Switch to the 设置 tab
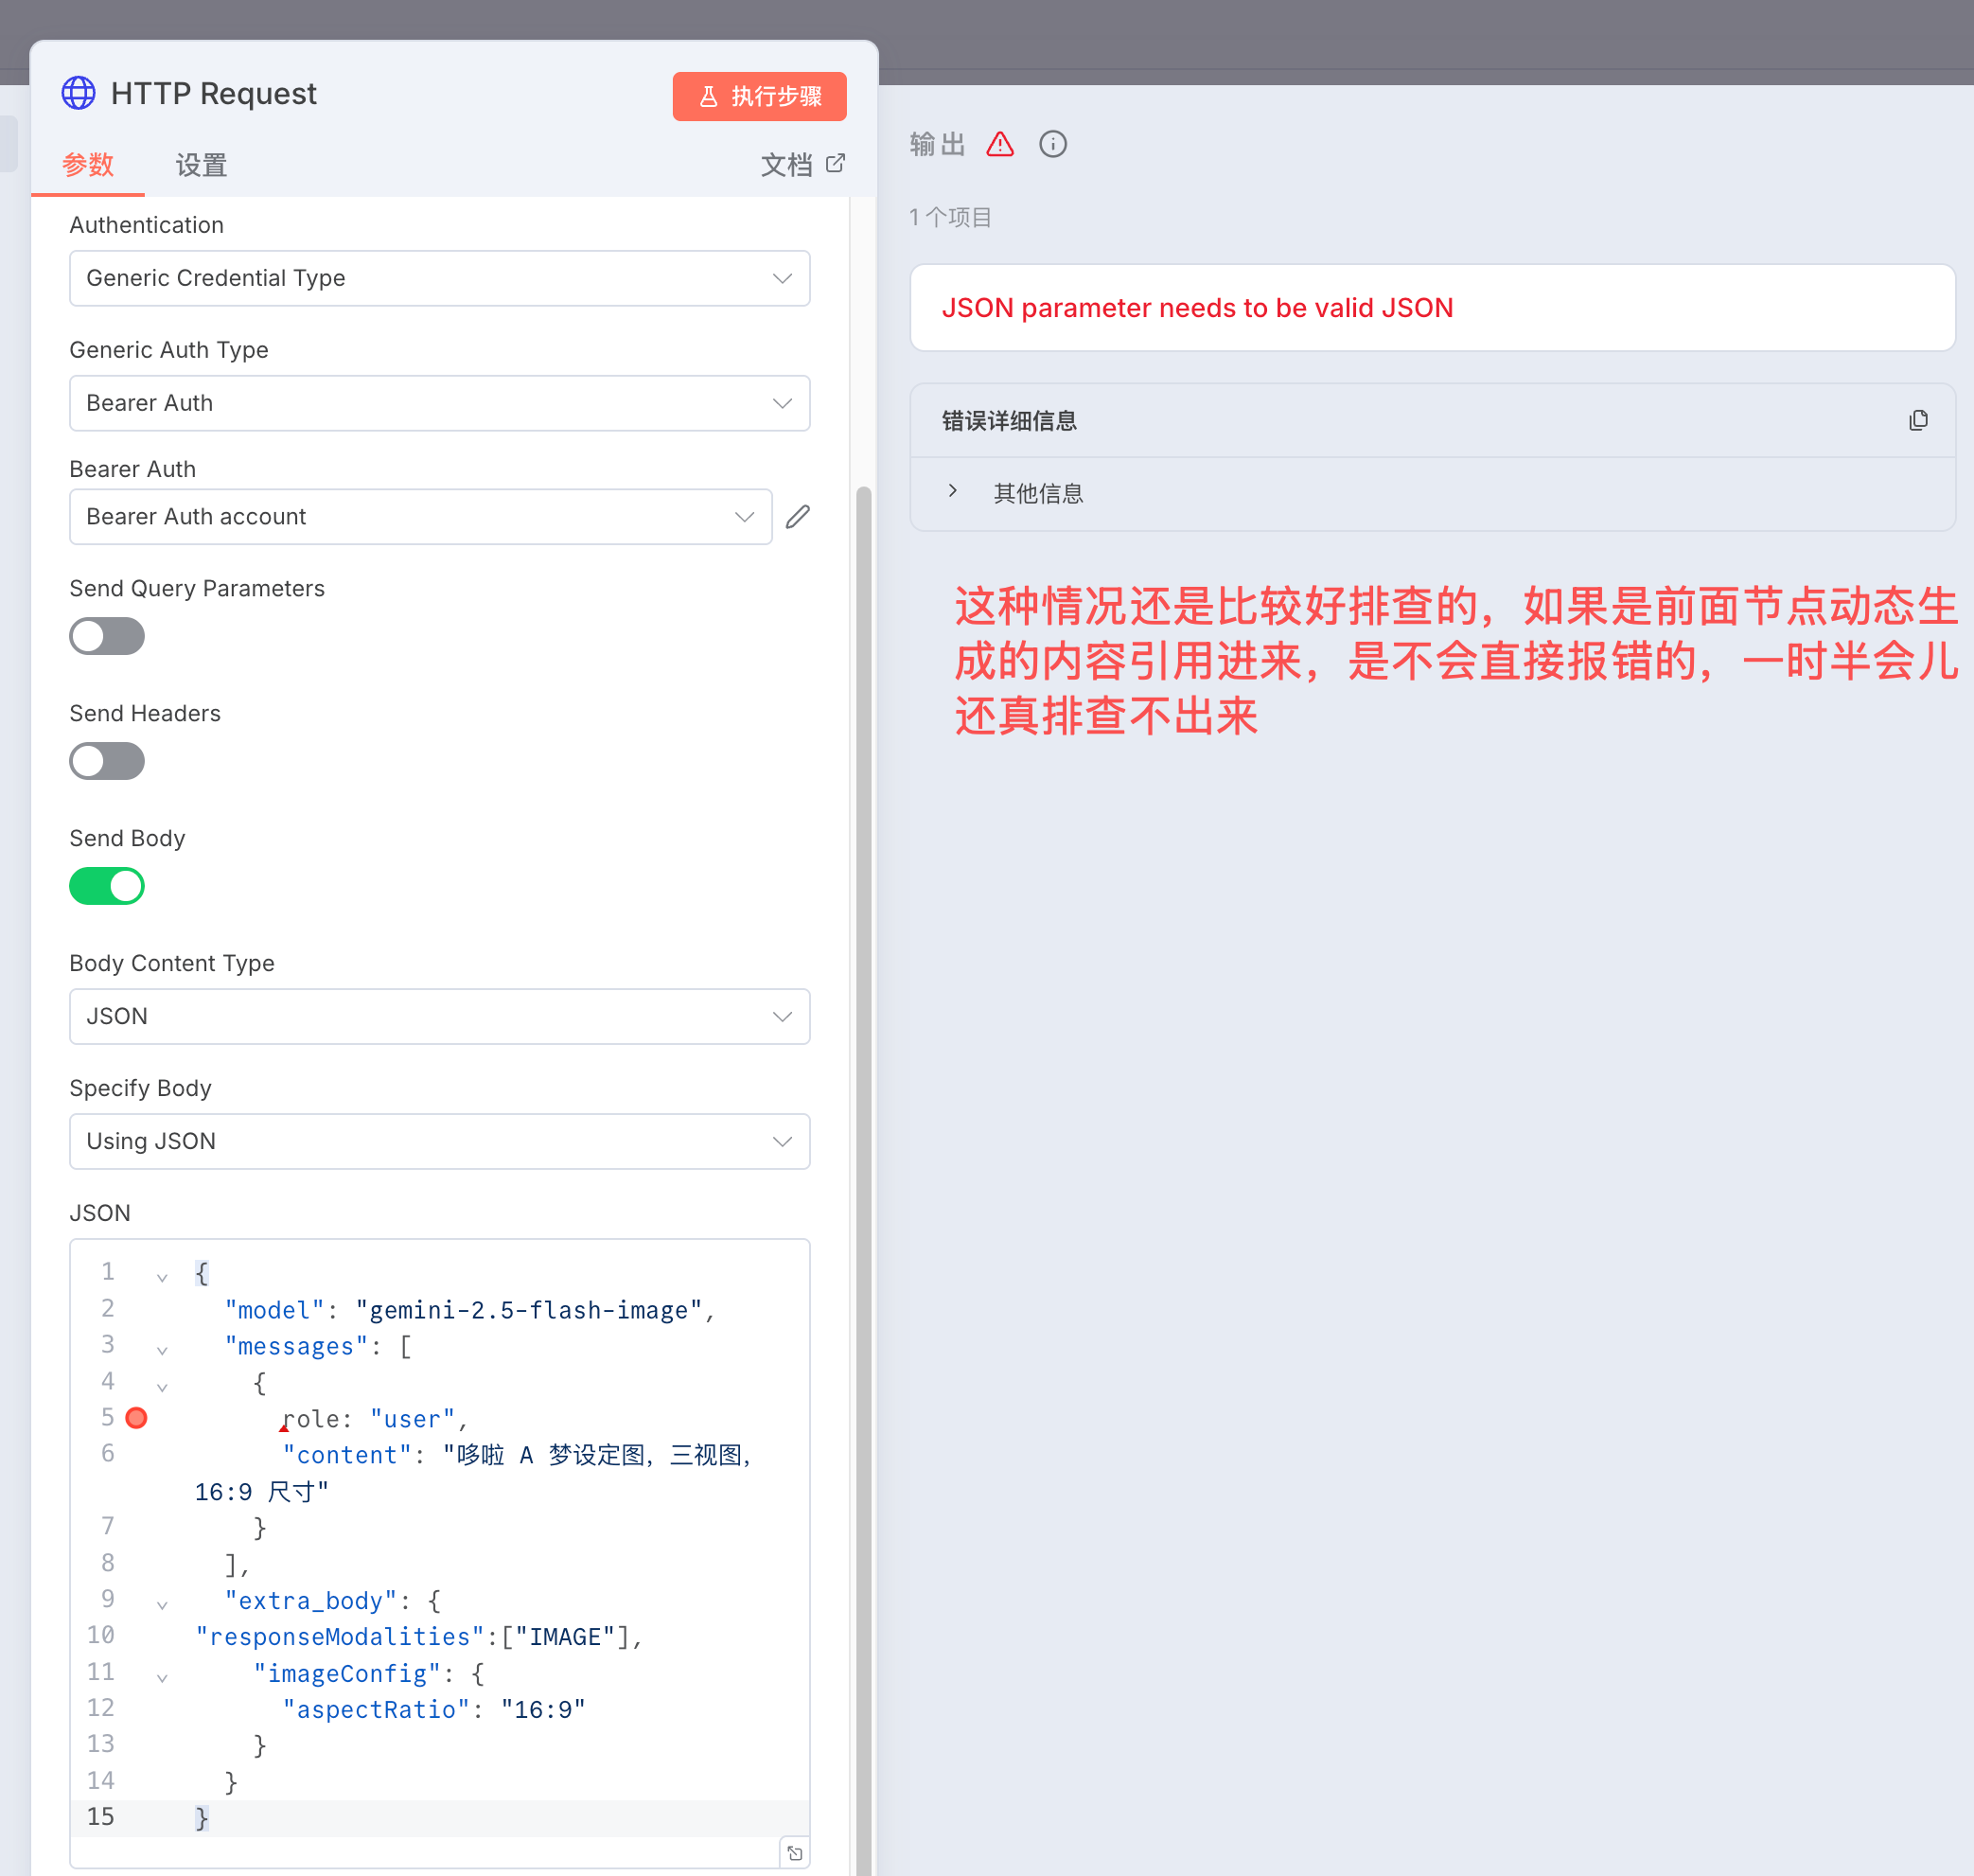 201,164
